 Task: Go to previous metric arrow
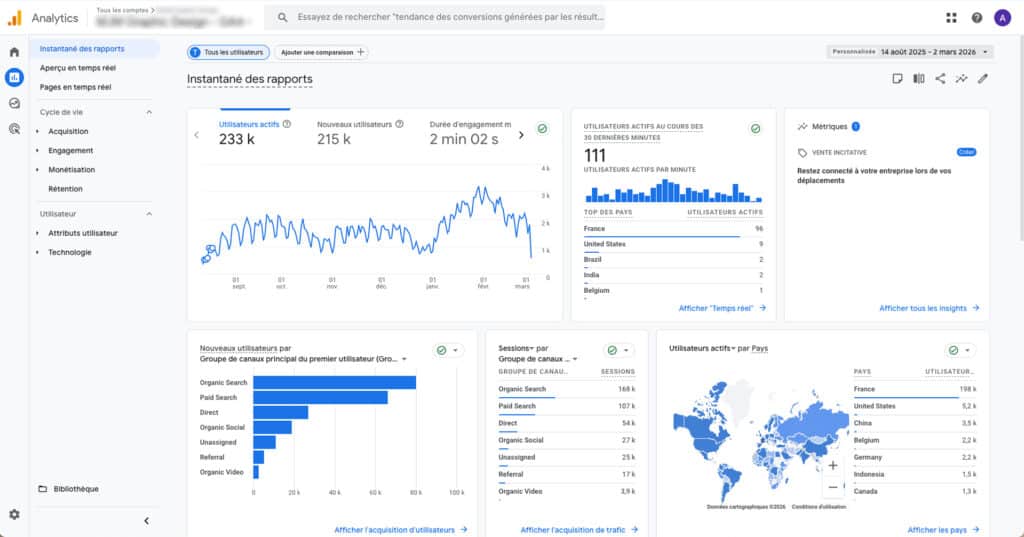[x=197, y=135]
